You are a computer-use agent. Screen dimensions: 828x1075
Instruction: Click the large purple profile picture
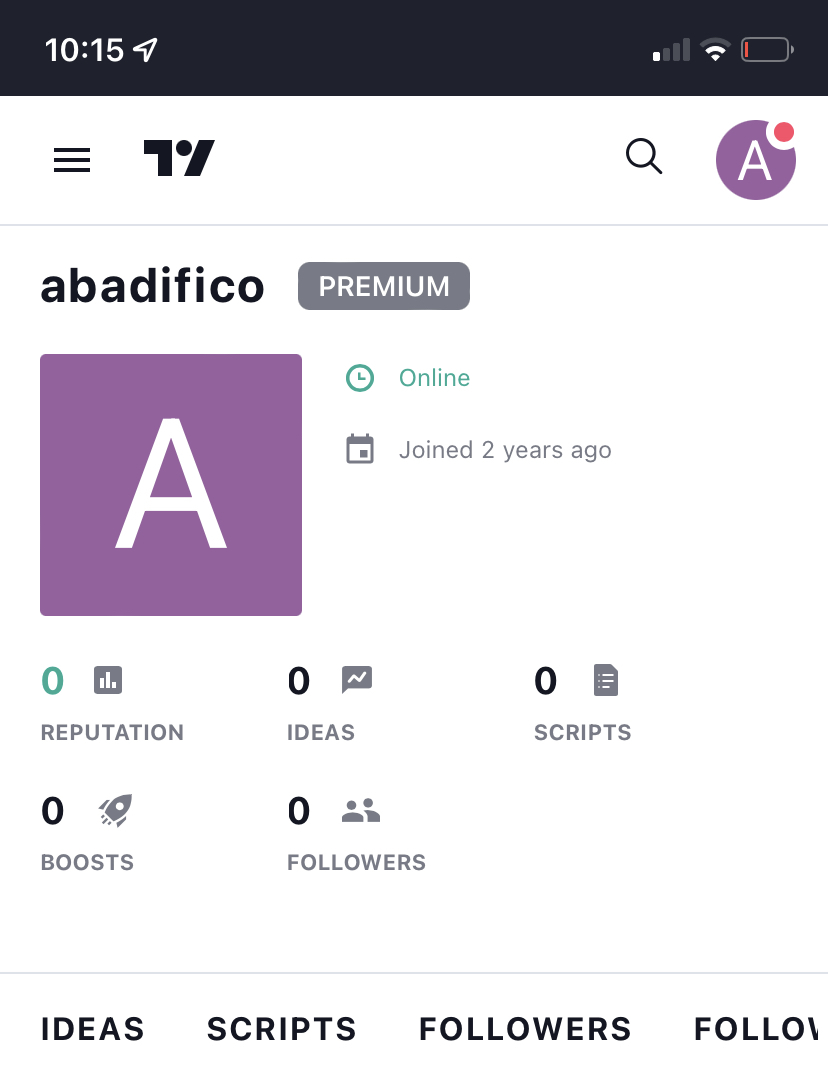point(171,485)
